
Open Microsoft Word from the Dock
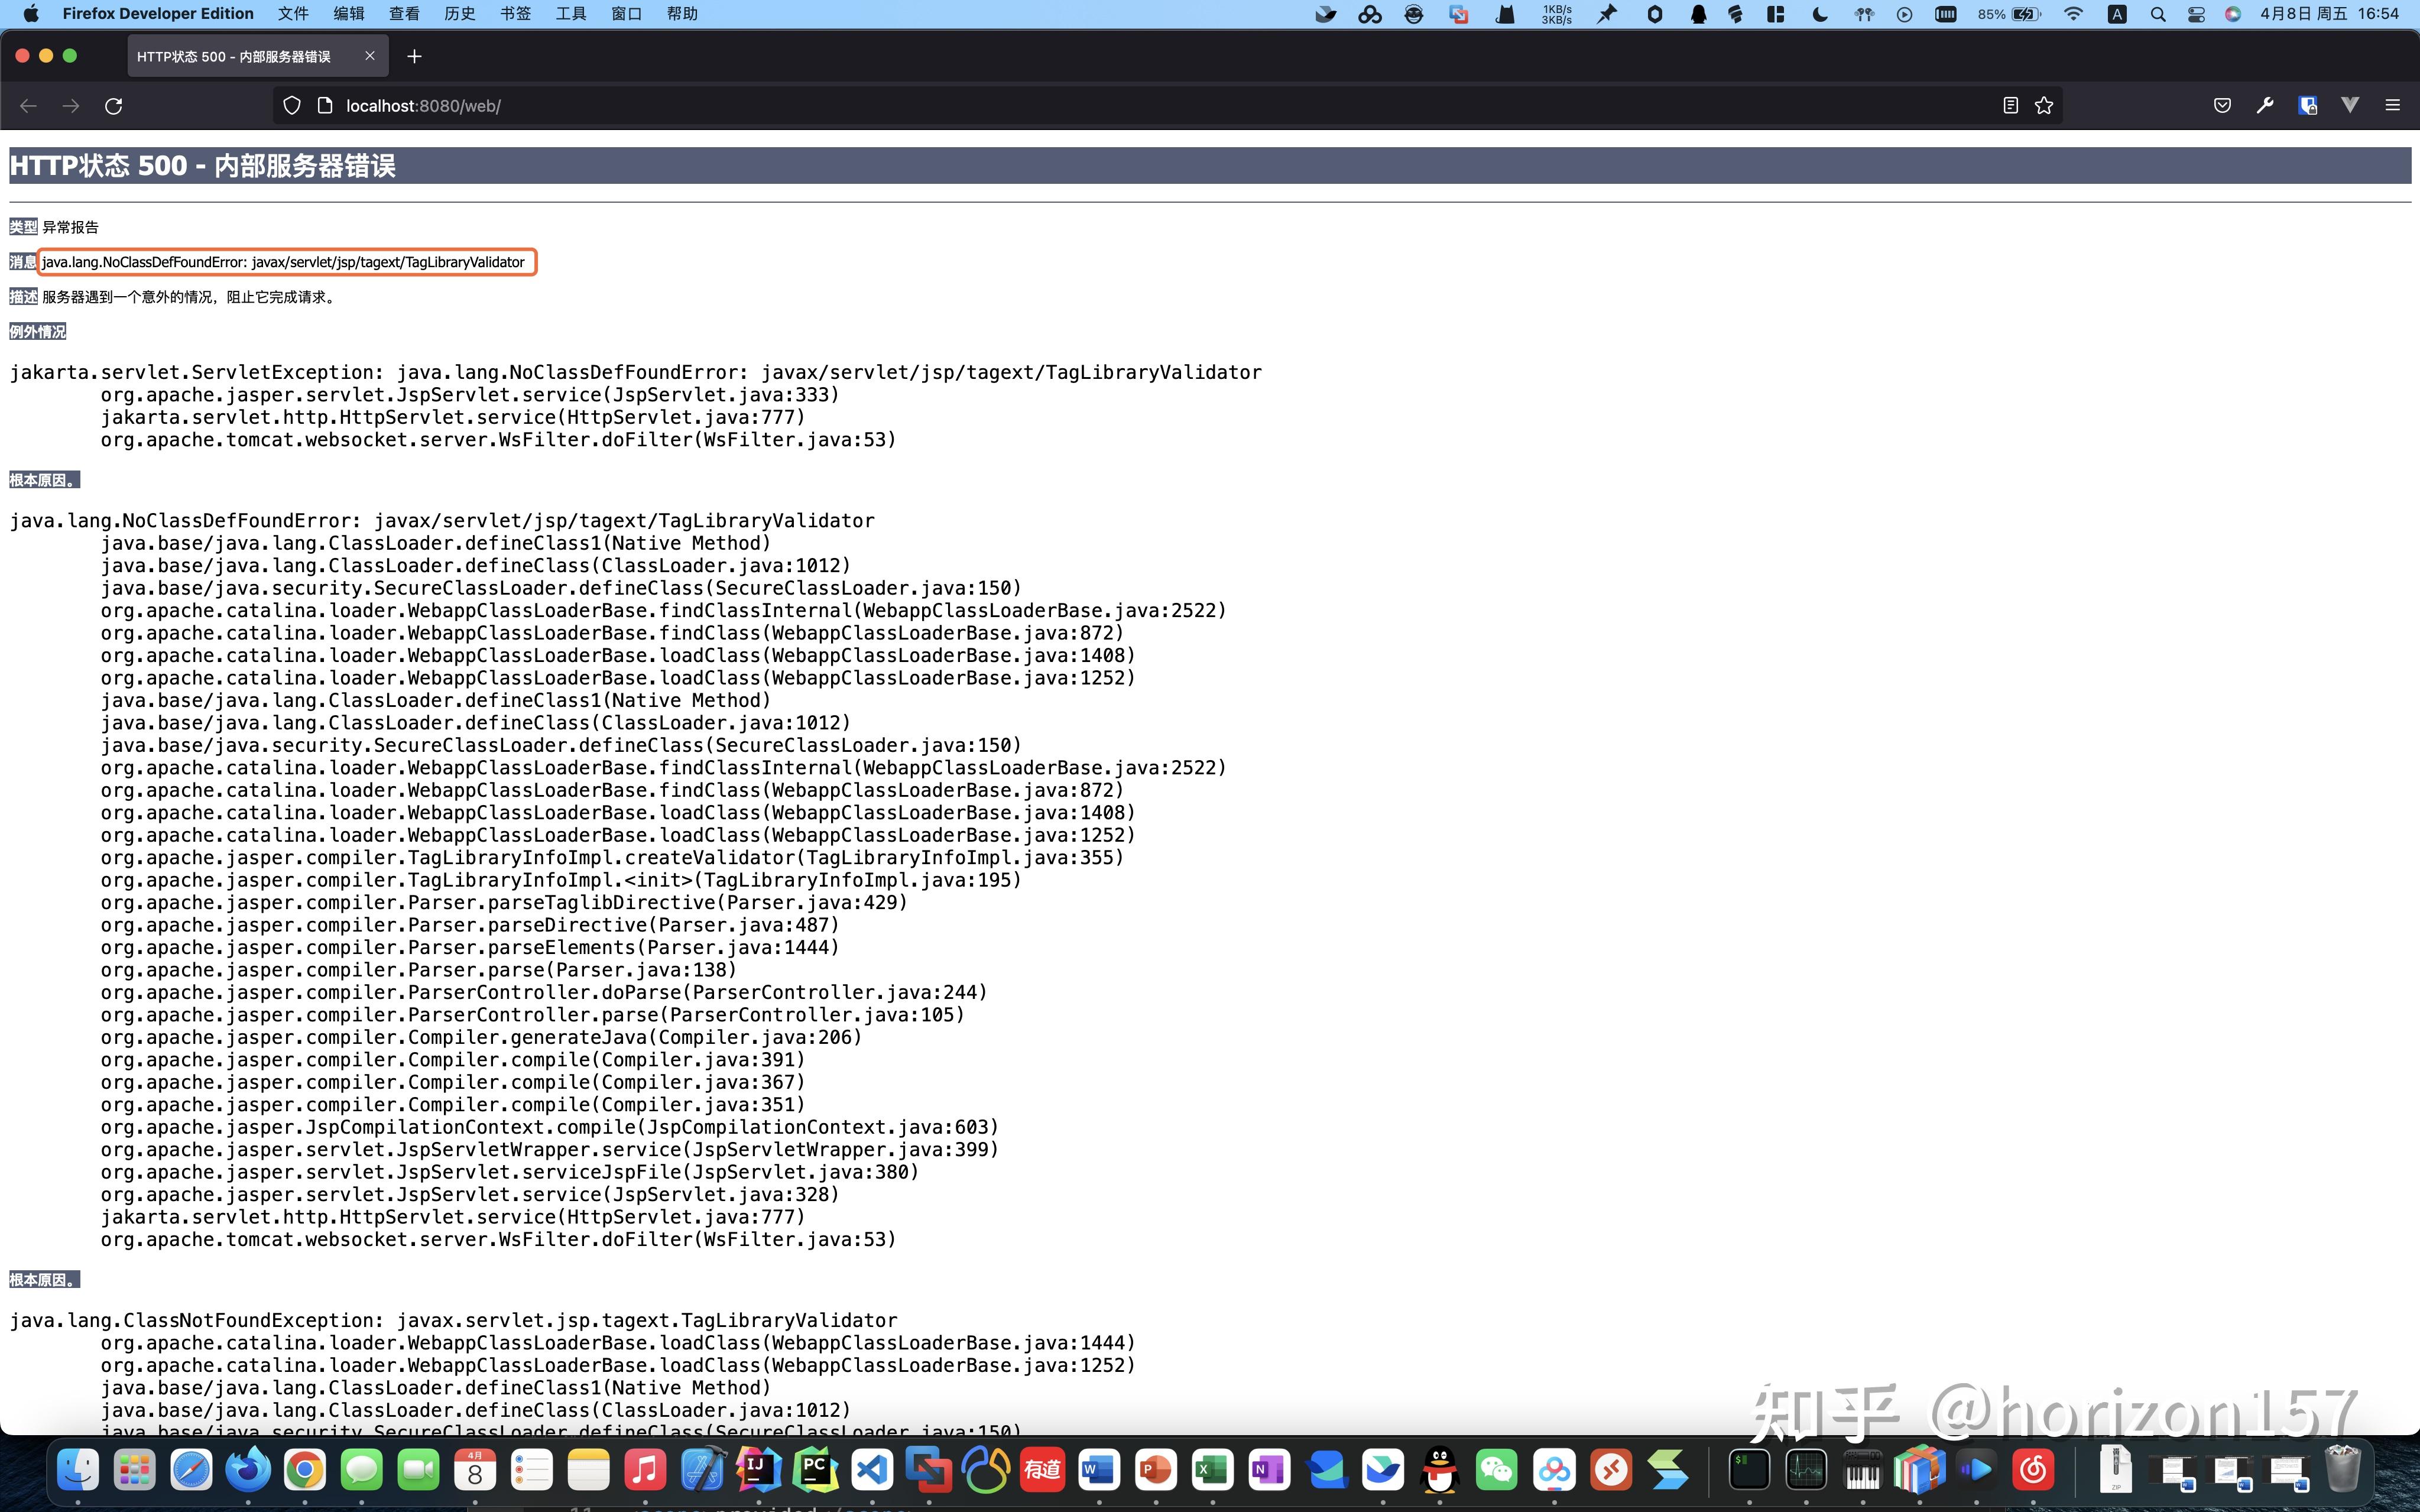click(1099, 1470)
